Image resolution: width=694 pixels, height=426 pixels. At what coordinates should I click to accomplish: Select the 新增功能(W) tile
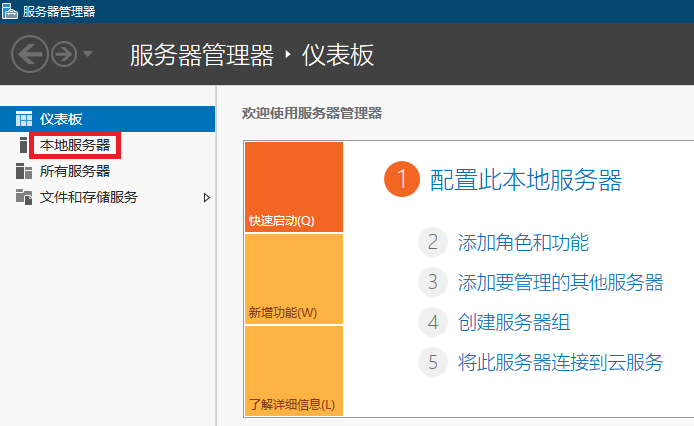294,279
